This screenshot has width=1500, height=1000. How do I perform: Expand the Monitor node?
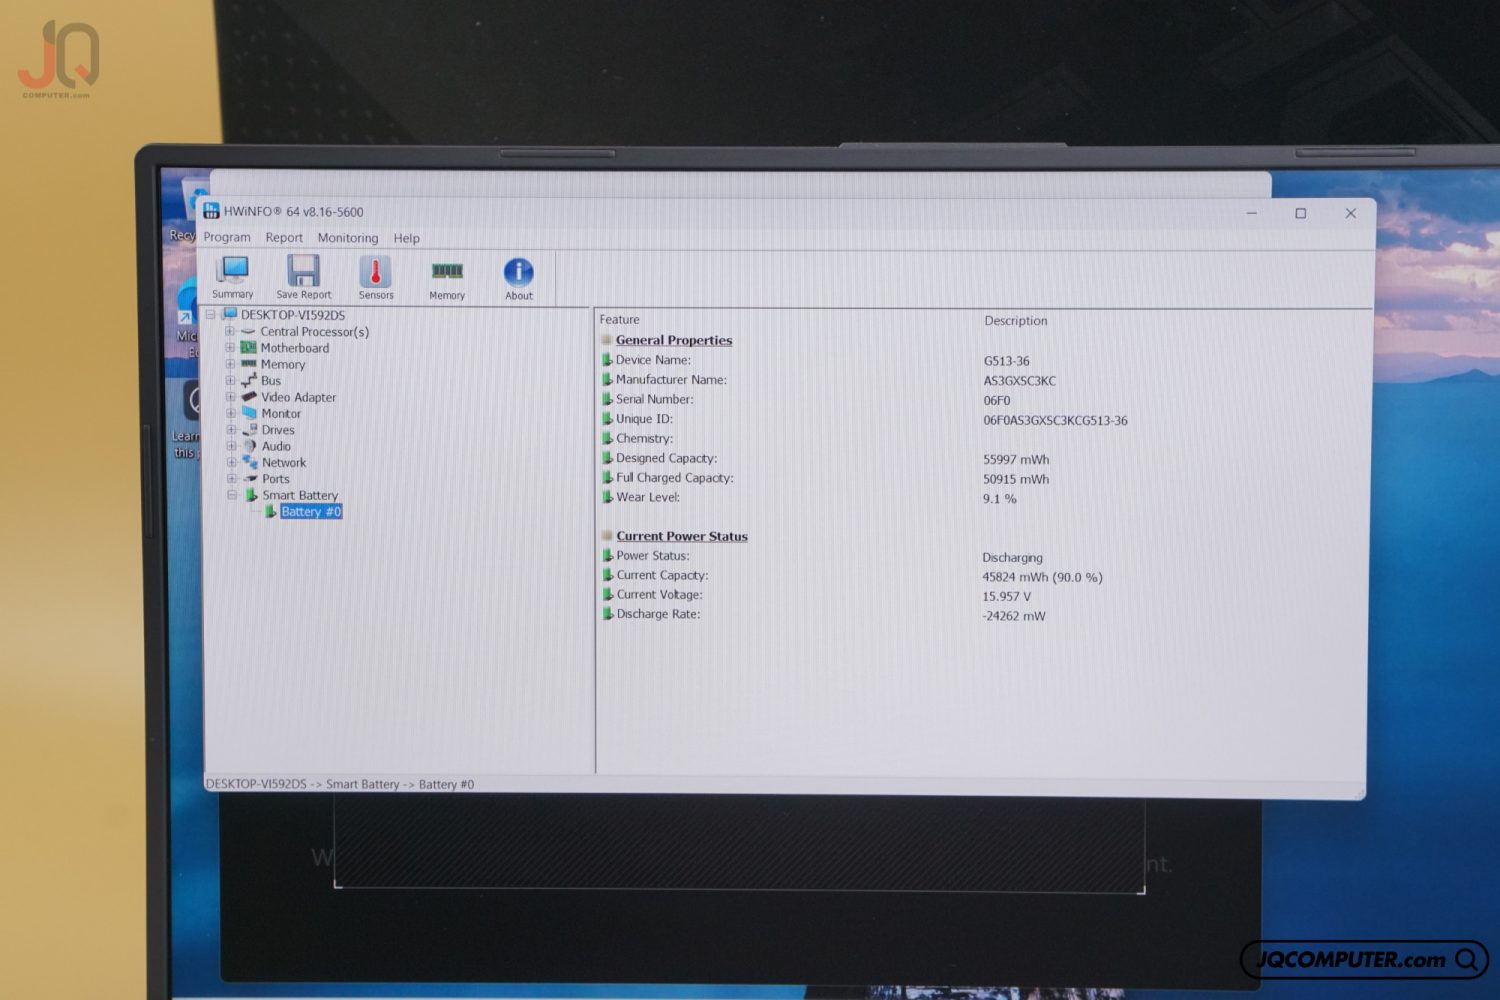231,413
